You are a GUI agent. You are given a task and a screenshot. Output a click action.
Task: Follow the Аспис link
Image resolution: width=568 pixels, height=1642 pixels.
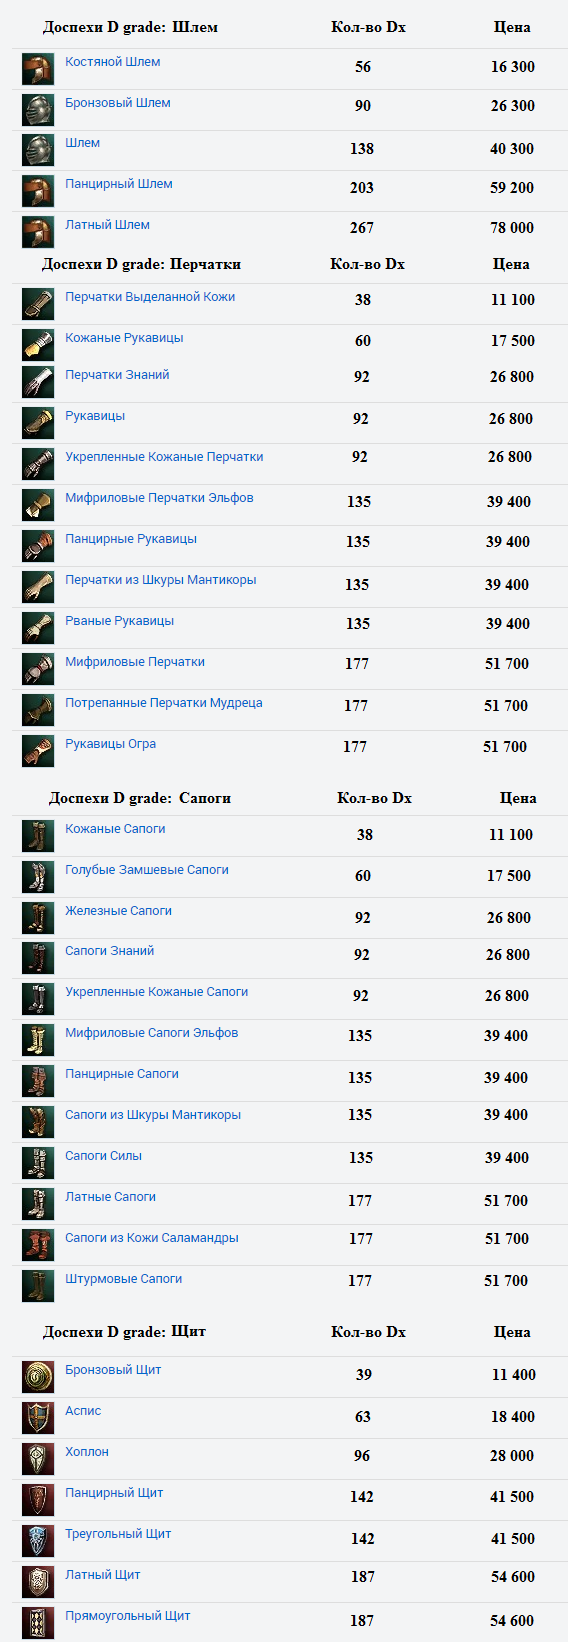83,1411
